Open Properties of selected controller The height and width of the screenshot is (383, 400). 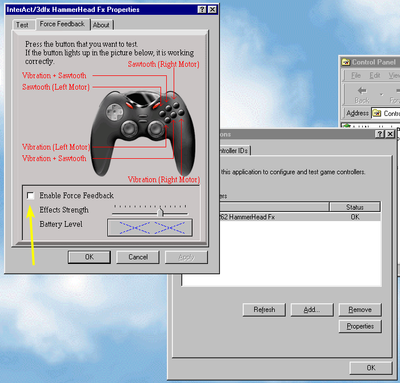[x=360, y=326]
